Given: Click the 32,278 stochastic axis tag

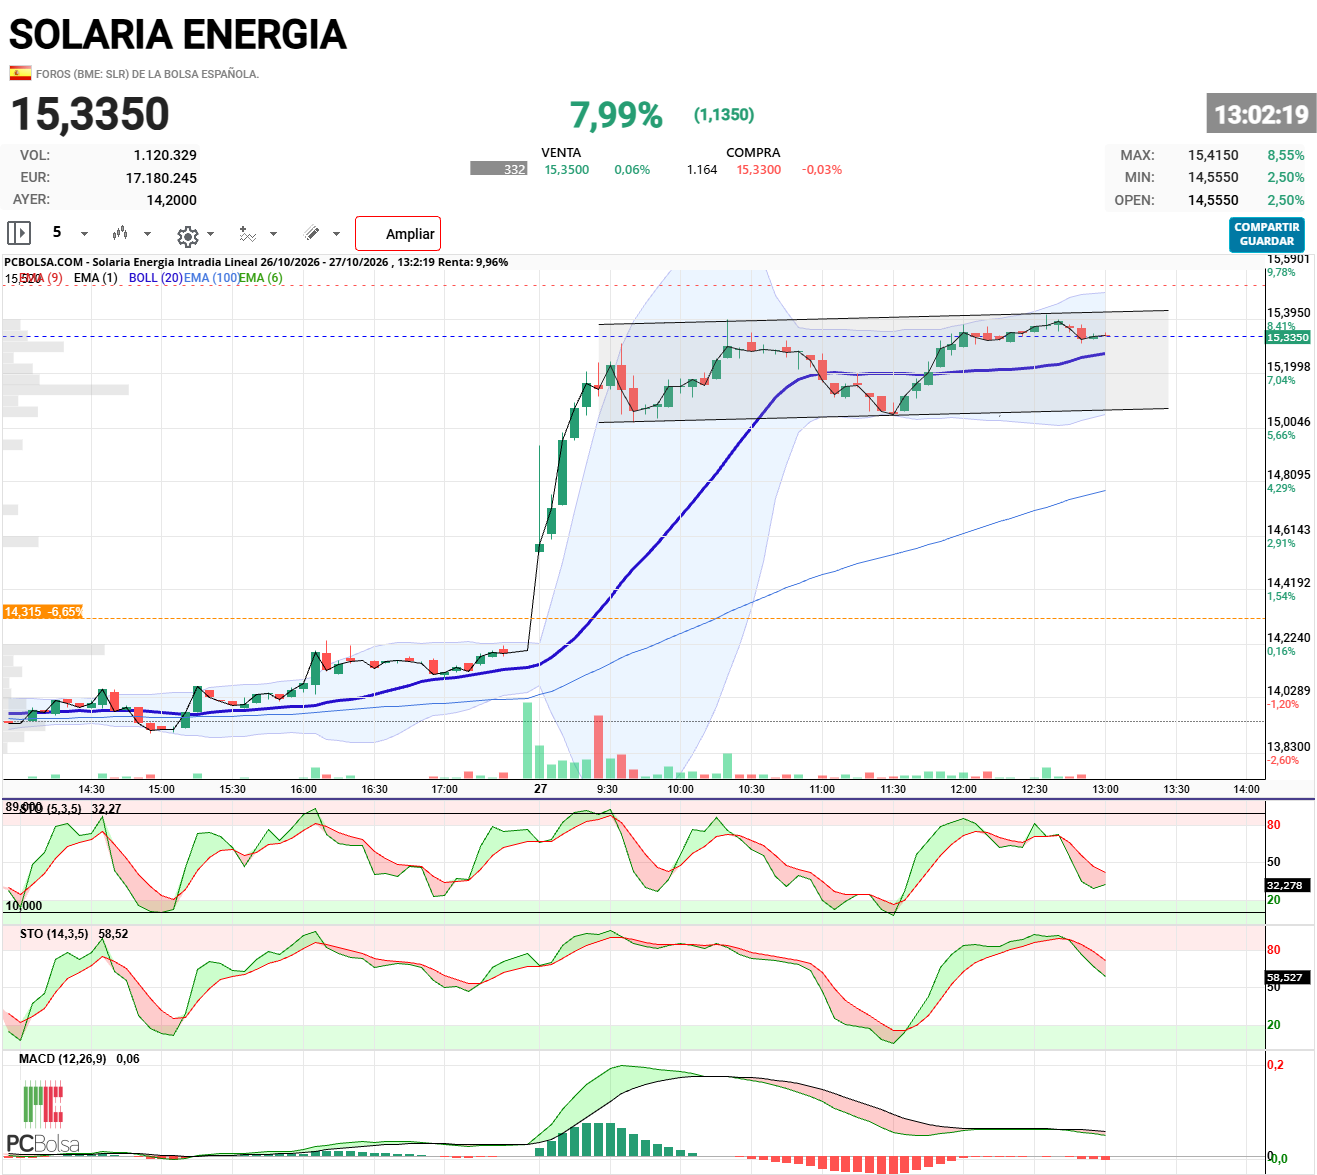Looking at the screenshot, I should [1285, 885].
